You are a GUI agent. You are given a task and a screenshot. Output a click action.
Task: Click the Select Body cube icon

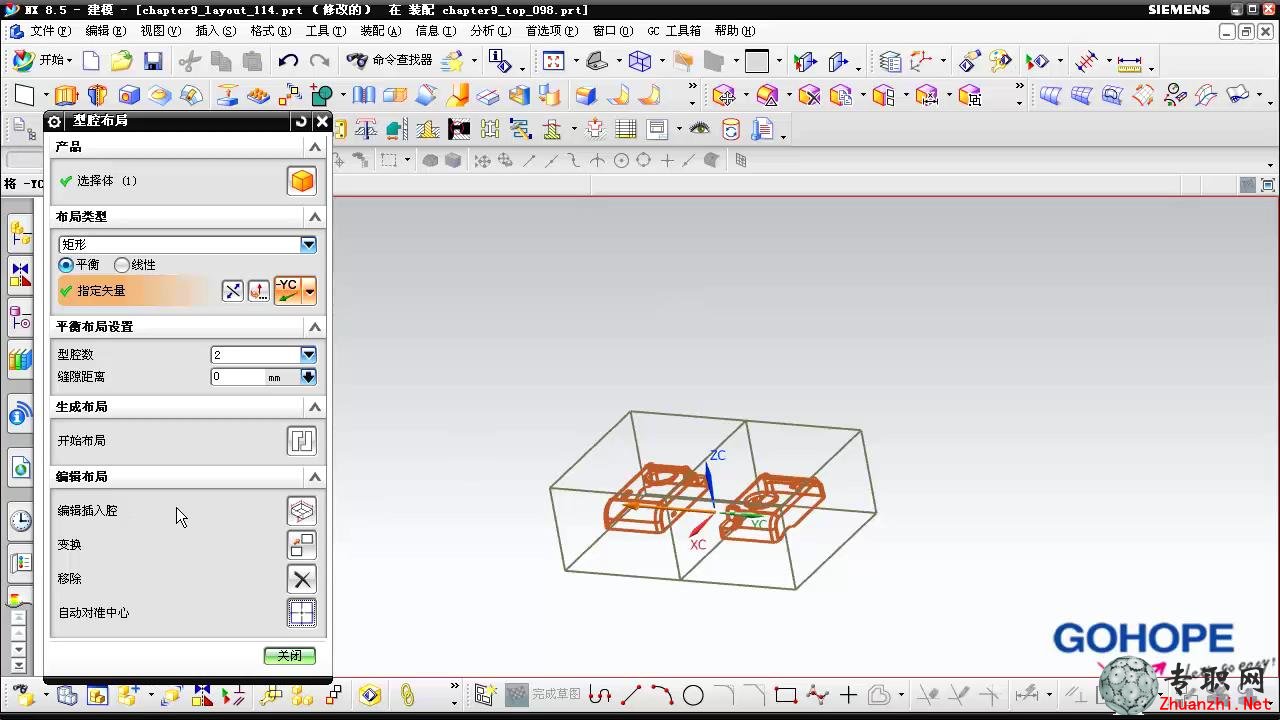pyautogui.click(x=302, y=181)
